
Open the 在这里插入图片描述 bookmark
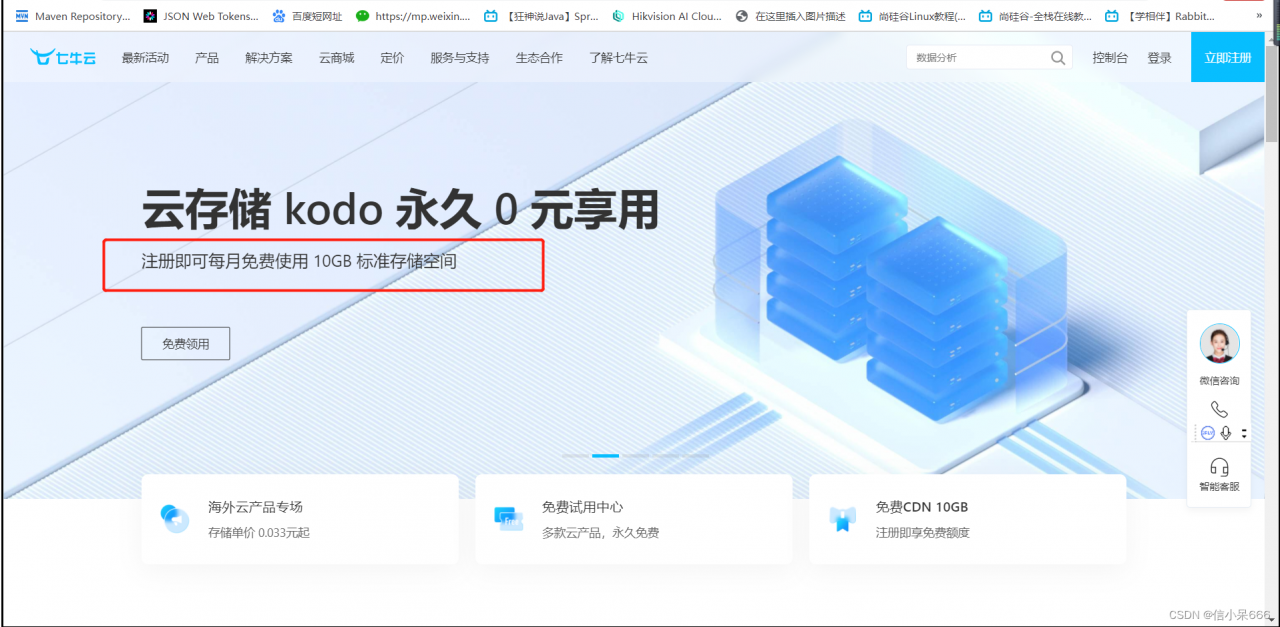[x=790, y=16]
